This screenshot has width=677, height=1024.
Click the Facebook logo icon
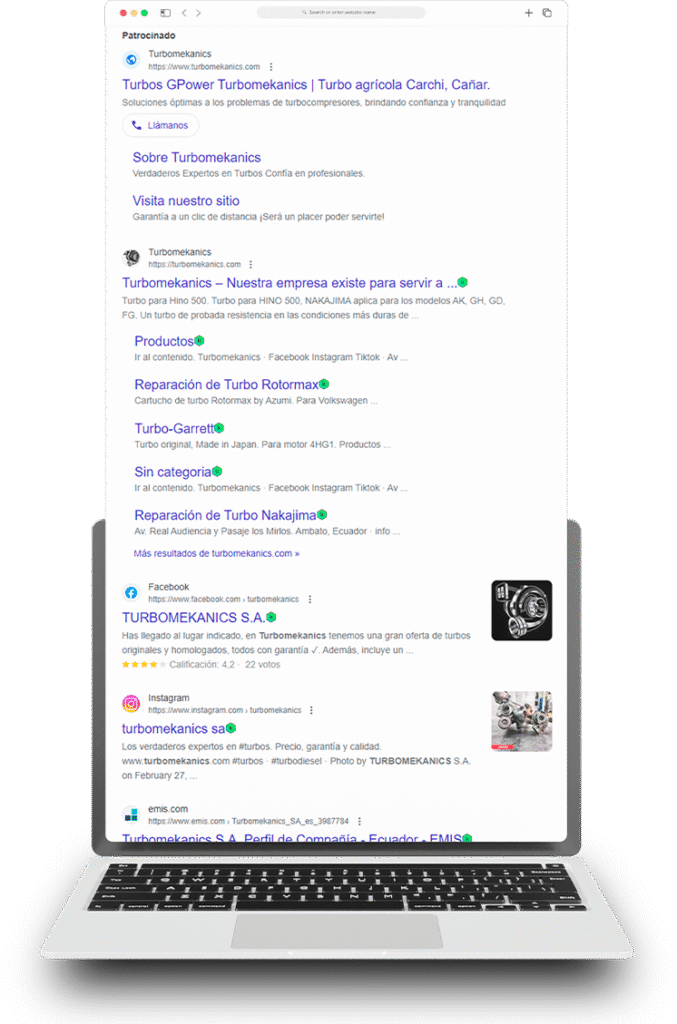131,592
